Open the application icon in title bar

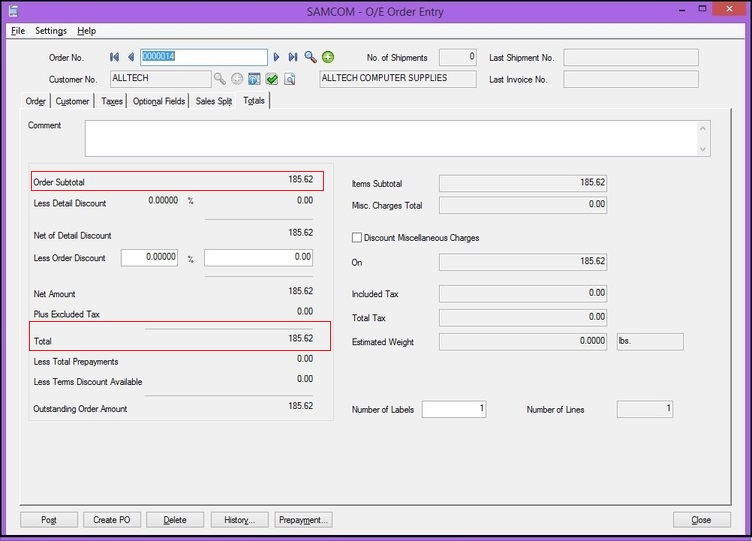13,11
